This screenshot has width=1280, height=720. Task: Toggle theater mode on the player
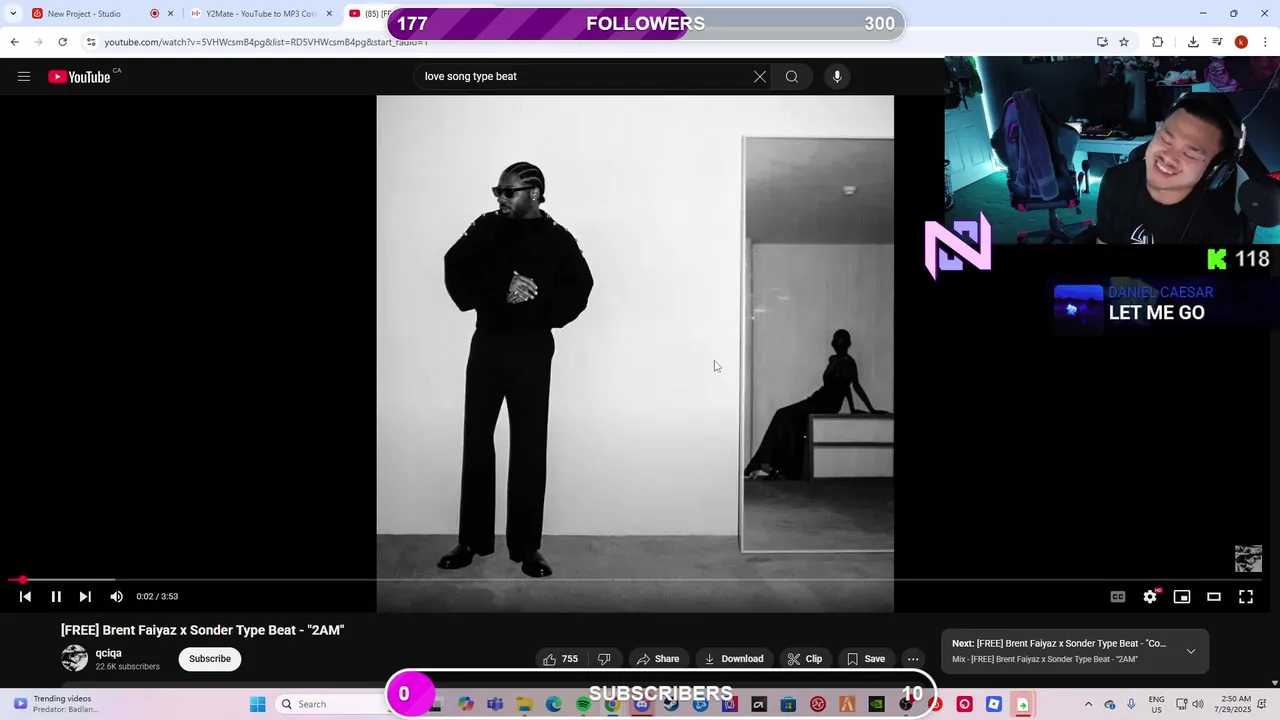(x=1214, y=596)
